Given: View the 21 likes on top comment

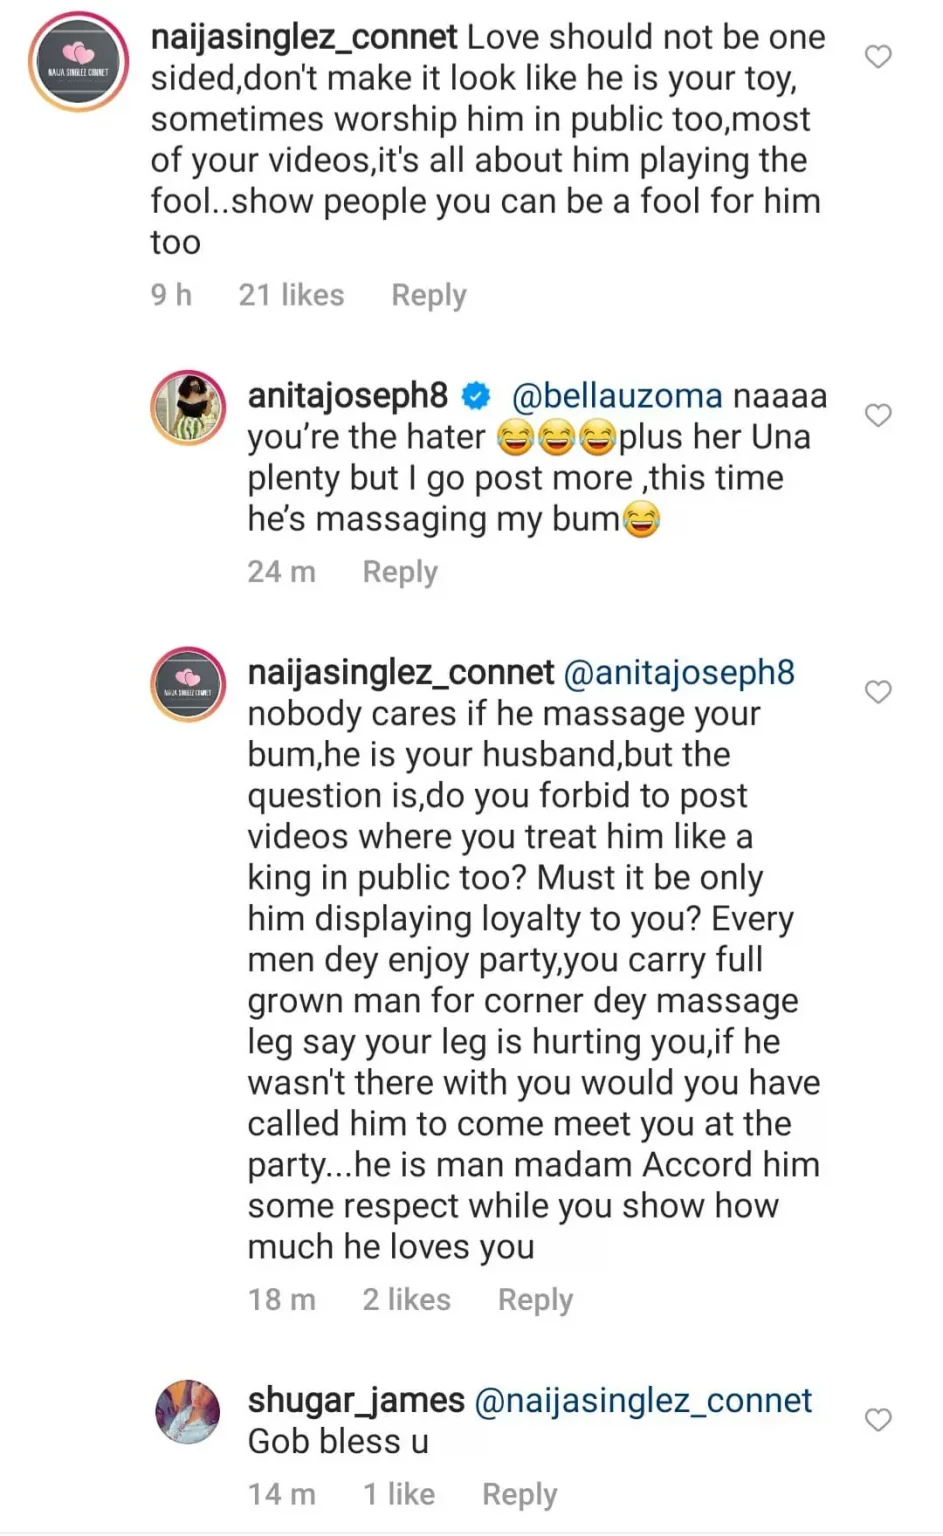Looking at the screenshot, I should coord(290,295).
